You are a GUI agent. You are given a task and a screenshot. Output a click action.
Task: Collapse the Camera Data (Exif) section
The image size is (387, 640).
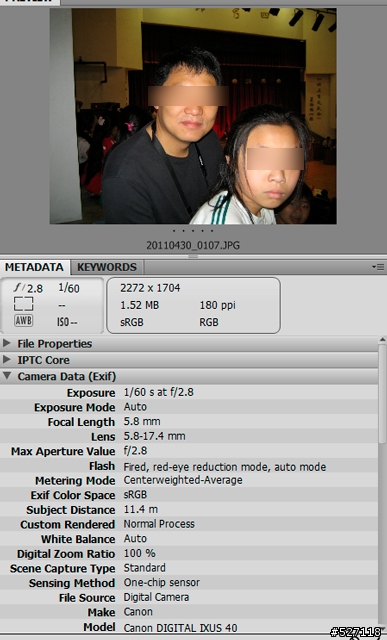tap(7, 376)
